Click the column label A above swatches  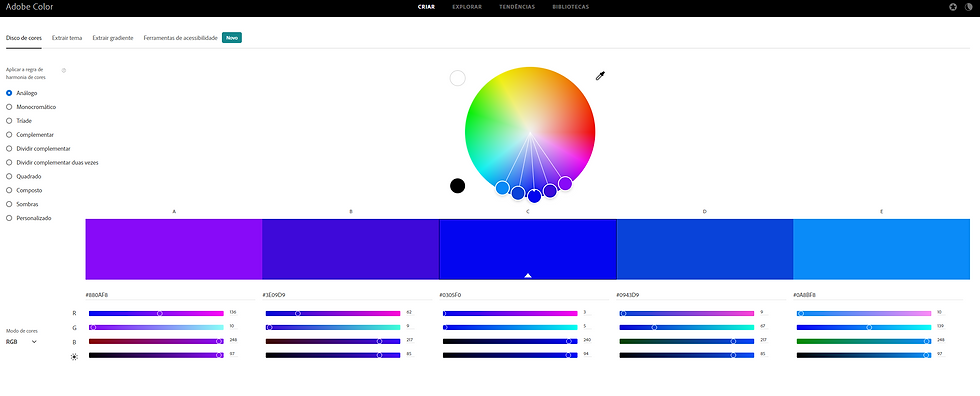174,212
